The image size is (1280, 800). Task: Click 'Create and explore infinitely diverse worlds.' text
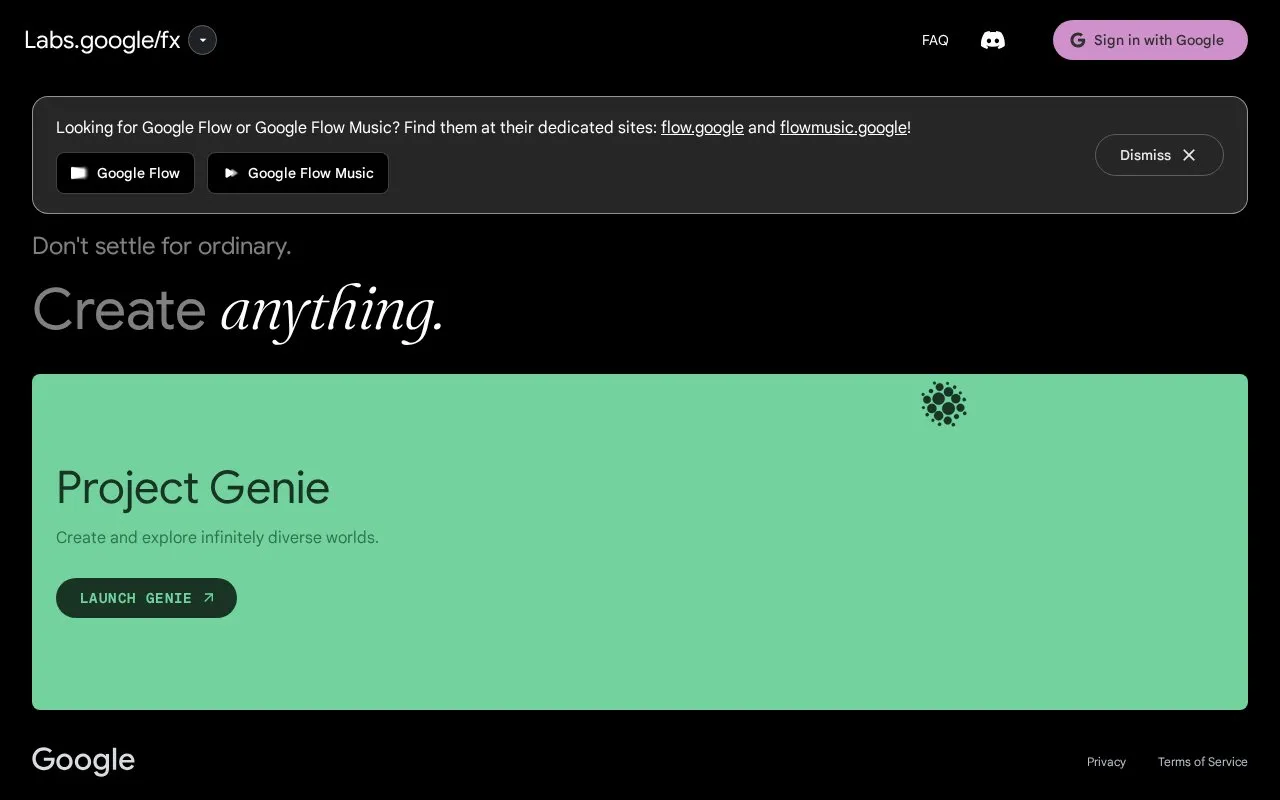[x=217, y=537]
